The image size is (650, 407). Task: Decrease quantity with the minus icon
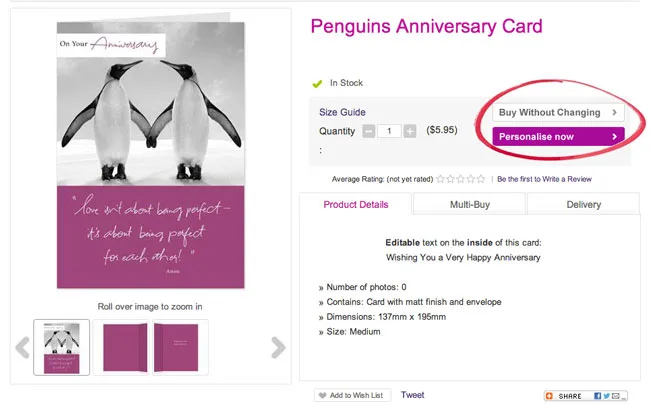click(369, 131)
